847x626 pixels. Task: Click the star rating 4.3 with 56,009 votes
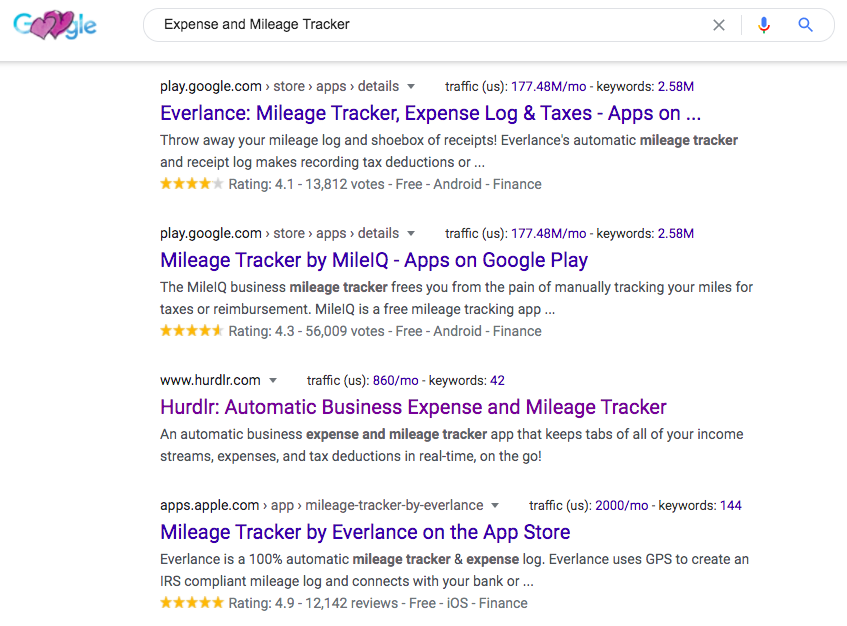tap(351, 331)
